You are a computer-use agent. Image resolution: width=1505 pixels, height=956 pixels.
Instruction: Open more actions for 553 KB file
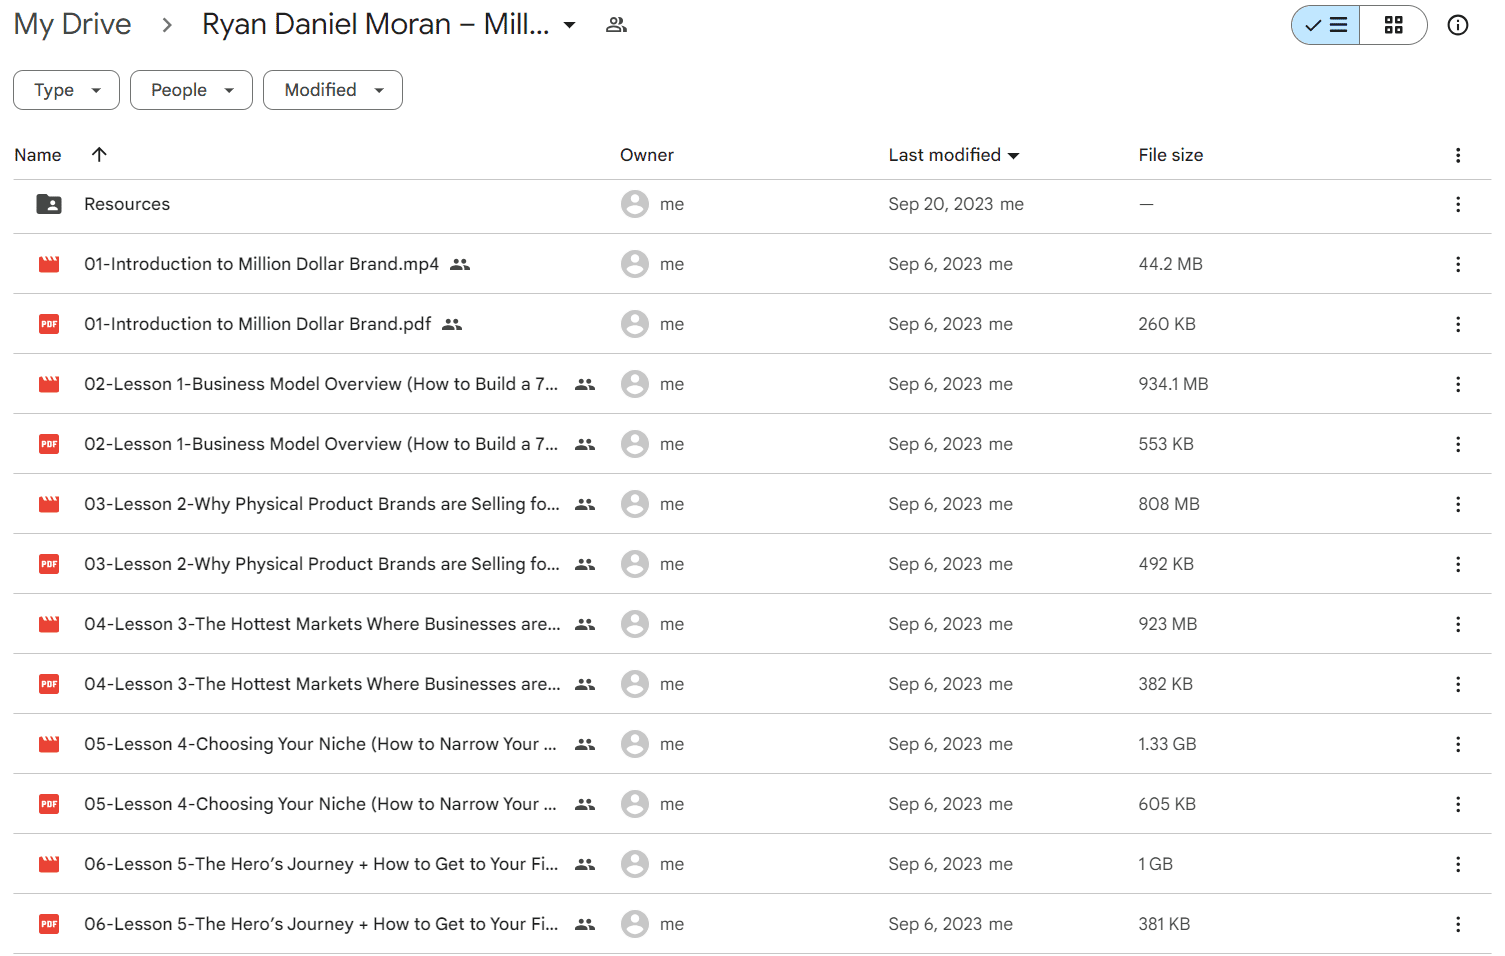(1458, 444)
